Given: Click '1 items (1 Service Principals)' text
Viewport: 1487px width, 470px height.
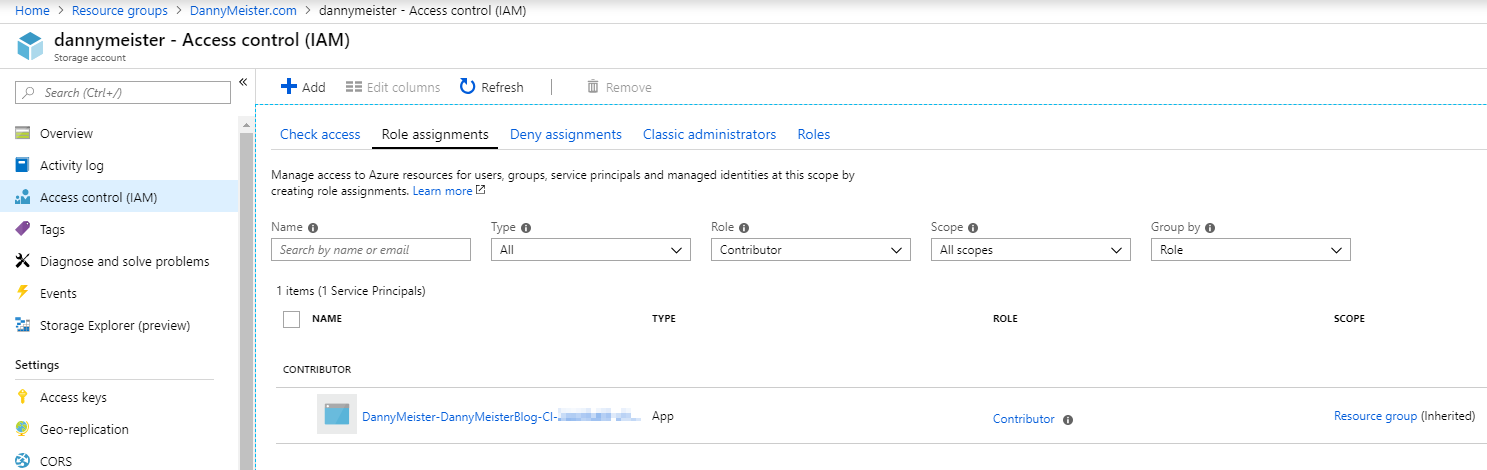Looking at the screenshot, I should click(x=351, y=292).
